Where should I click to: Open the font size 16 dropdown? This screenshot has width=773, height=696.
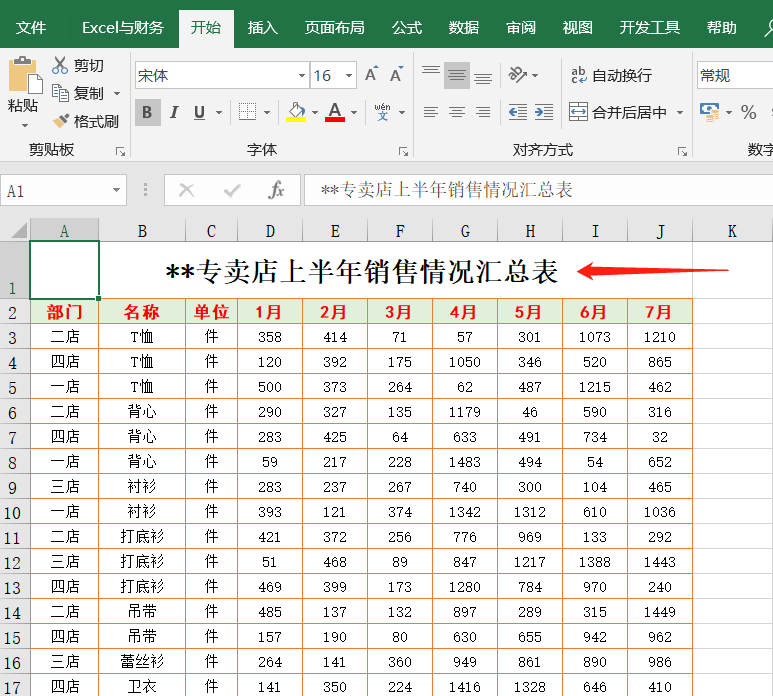(349, 75)
